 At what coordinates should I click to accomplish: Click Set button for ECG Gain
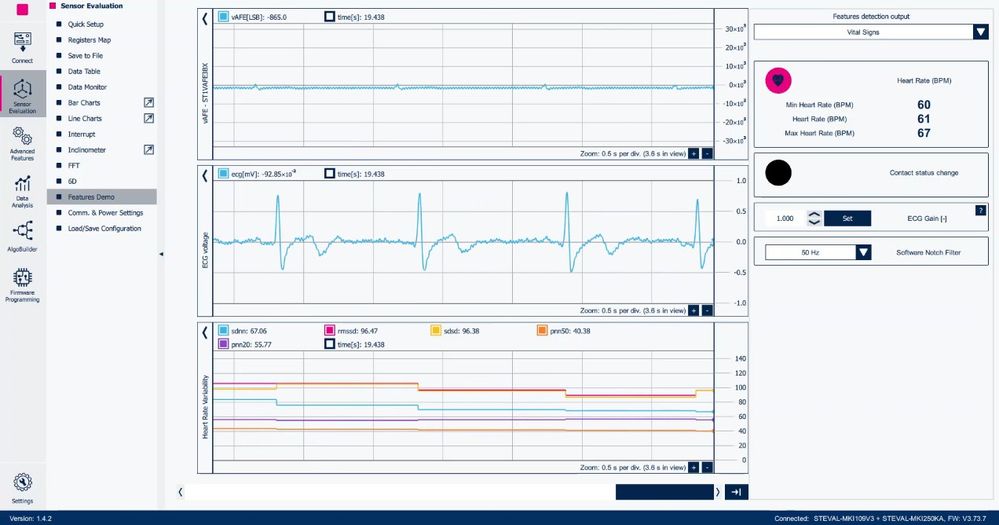847,218
